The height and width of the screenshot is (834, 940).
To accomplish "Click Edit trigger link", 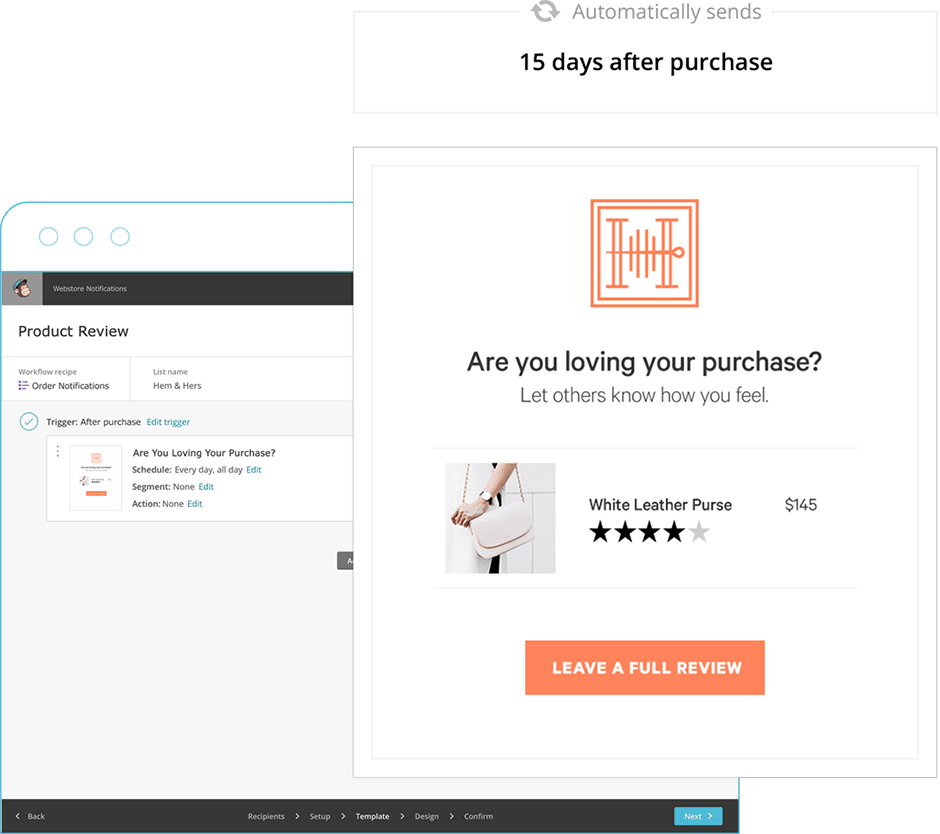I will click(x=168, y=422).
